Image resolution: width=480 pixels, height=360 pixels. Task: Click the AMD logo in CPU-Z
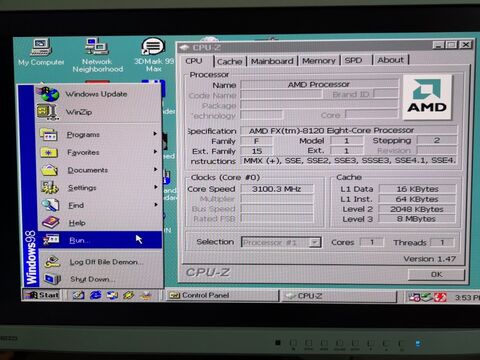coord(427,97)
